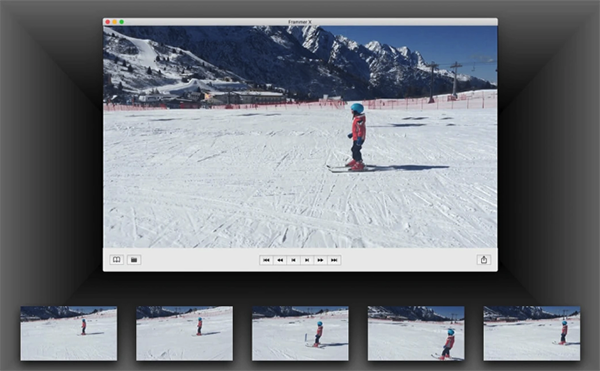
Task: Click the fast-forward double-arrow button
Action: tap(321, 260)
